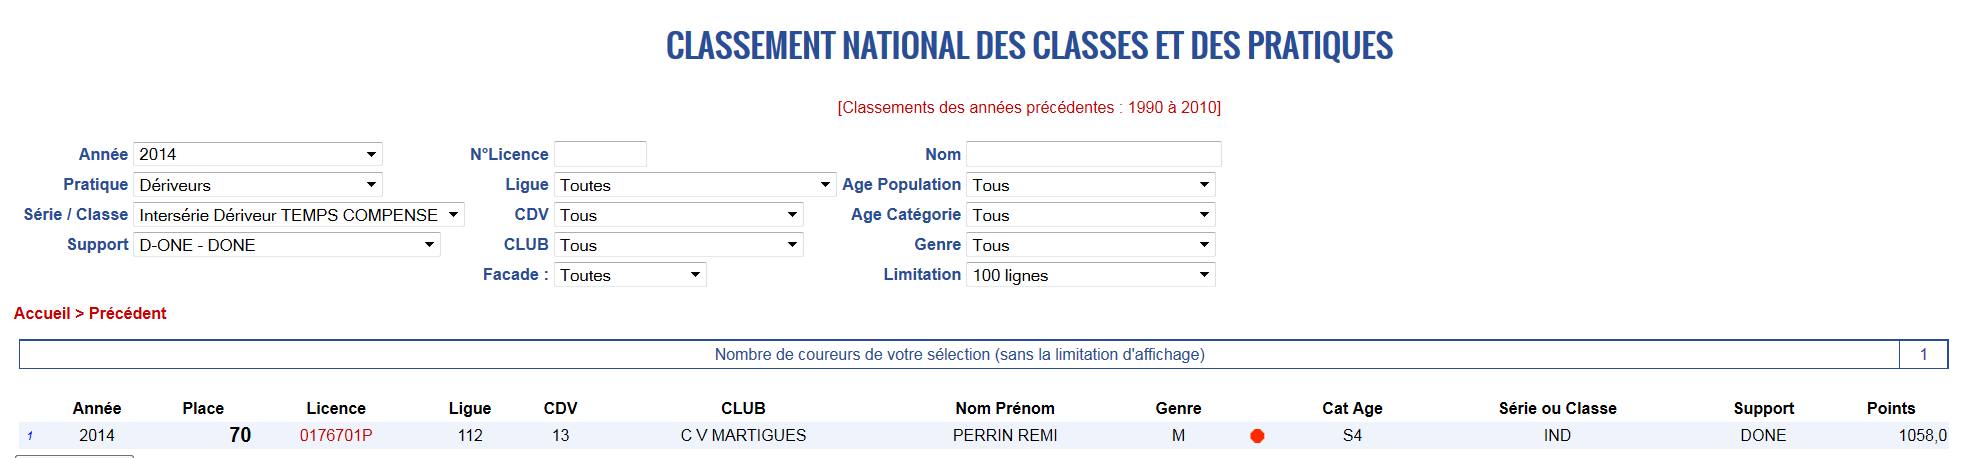Open the Limitation 100 lignes dropdown
Screen dimensions: 1961x458
(x=1091, y=274)
